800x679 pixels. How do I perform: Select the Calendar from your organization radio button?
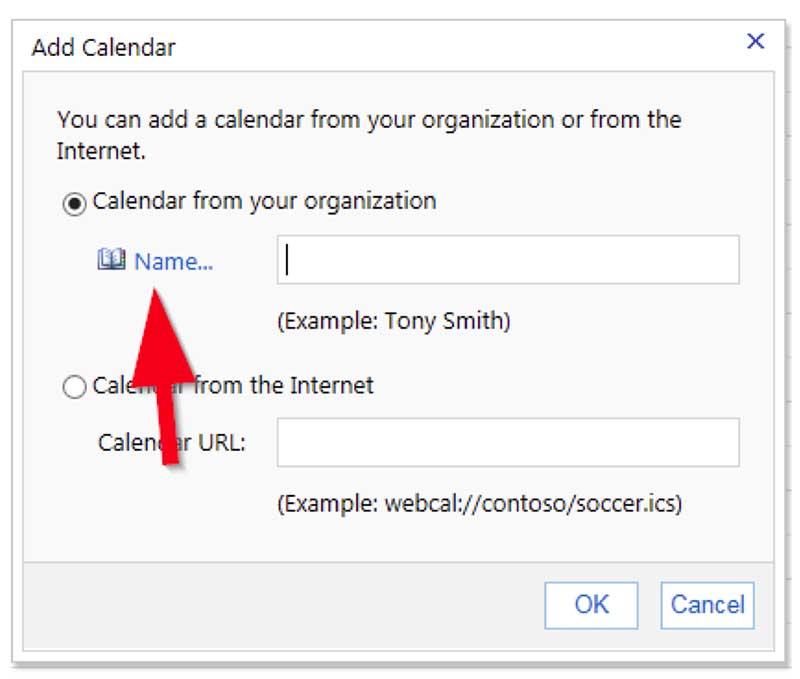click(73, 201)
